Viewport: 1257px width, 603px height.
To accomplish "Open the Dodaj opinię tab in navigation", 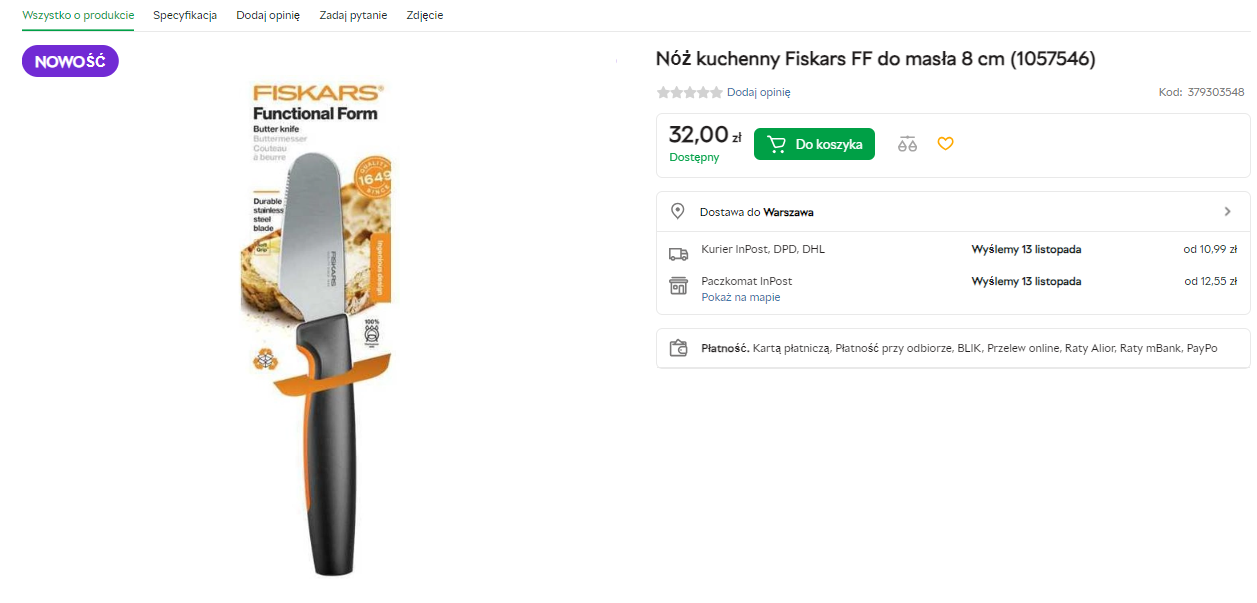I will pos(268,16).
